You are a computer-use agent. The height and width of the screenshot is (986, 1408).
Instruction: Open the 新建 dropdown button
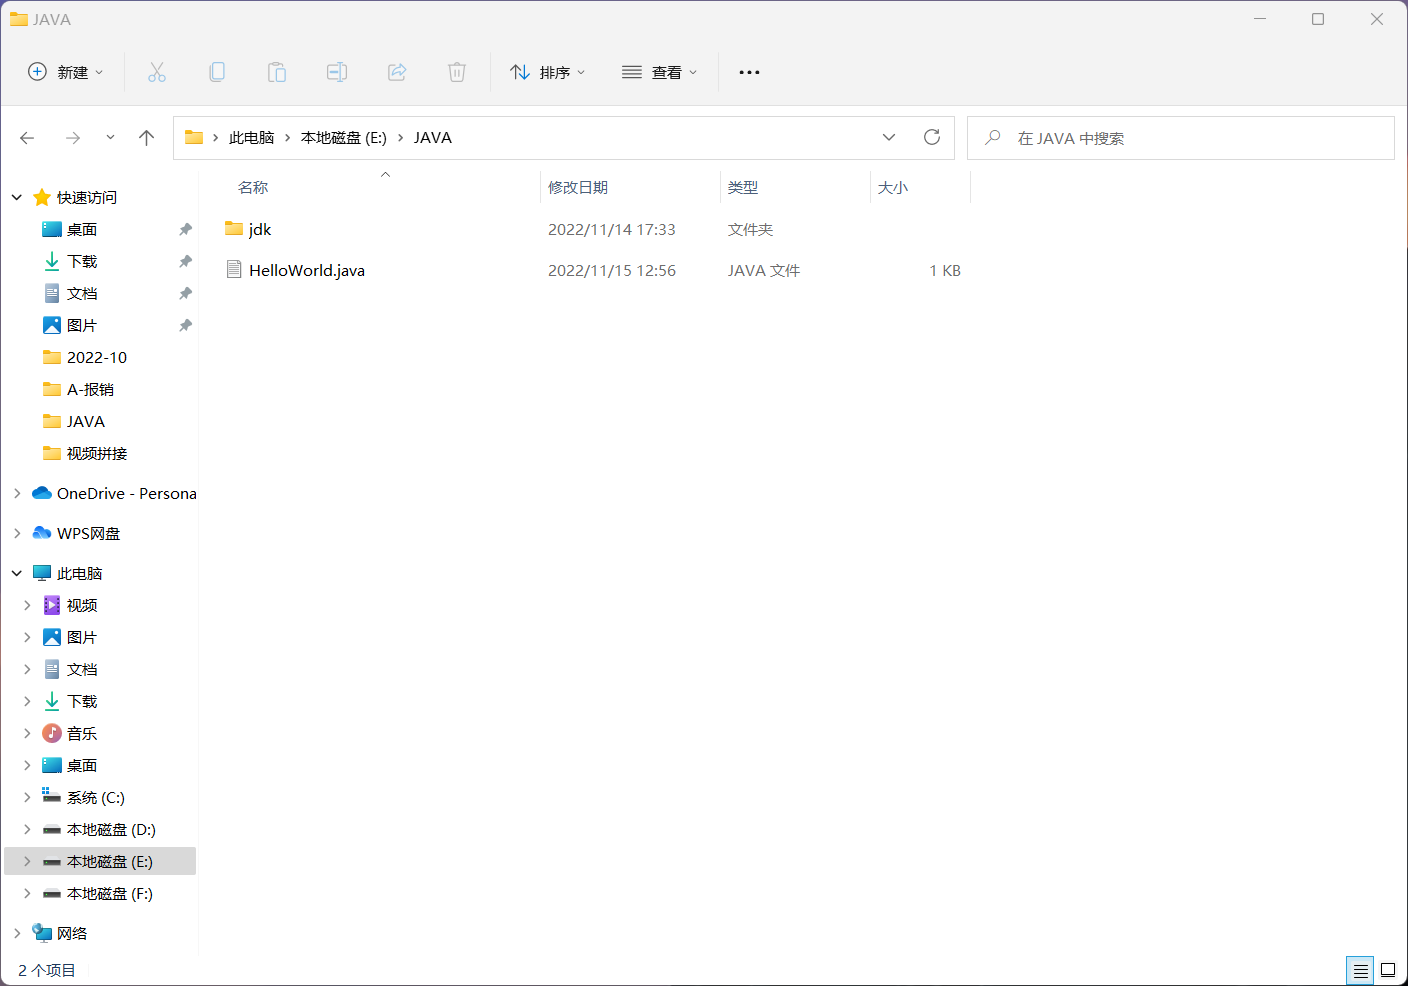click(66, 72)
